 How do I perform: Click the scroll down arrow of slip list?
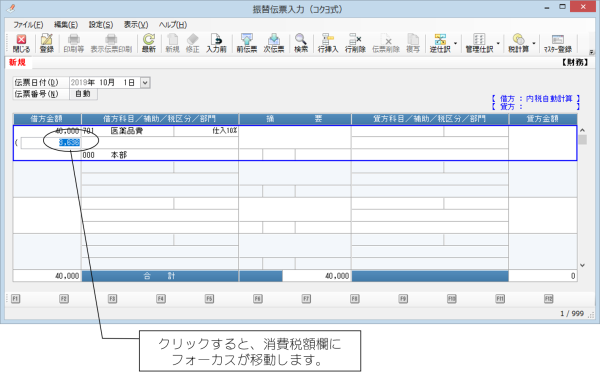[x=582, y=265]
